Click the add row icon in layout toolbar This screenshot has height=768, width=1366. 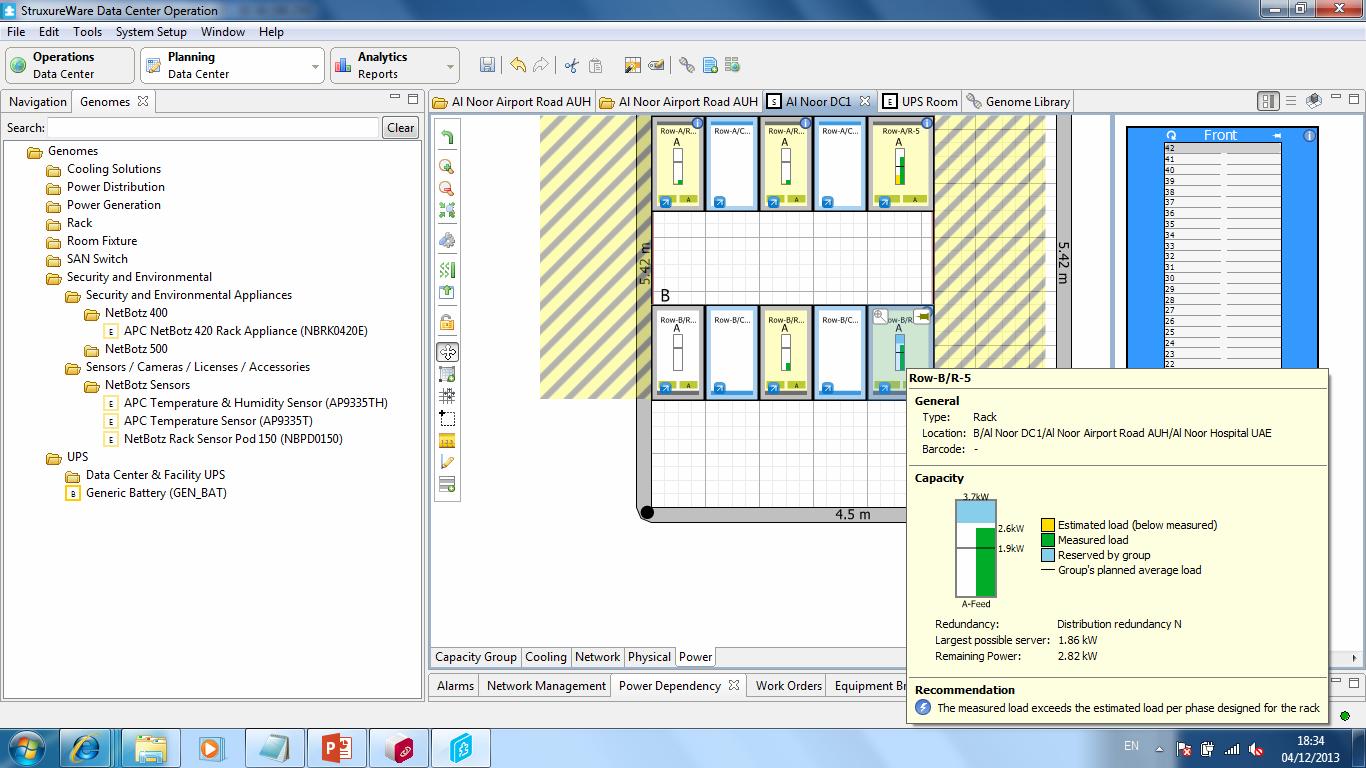447,484
